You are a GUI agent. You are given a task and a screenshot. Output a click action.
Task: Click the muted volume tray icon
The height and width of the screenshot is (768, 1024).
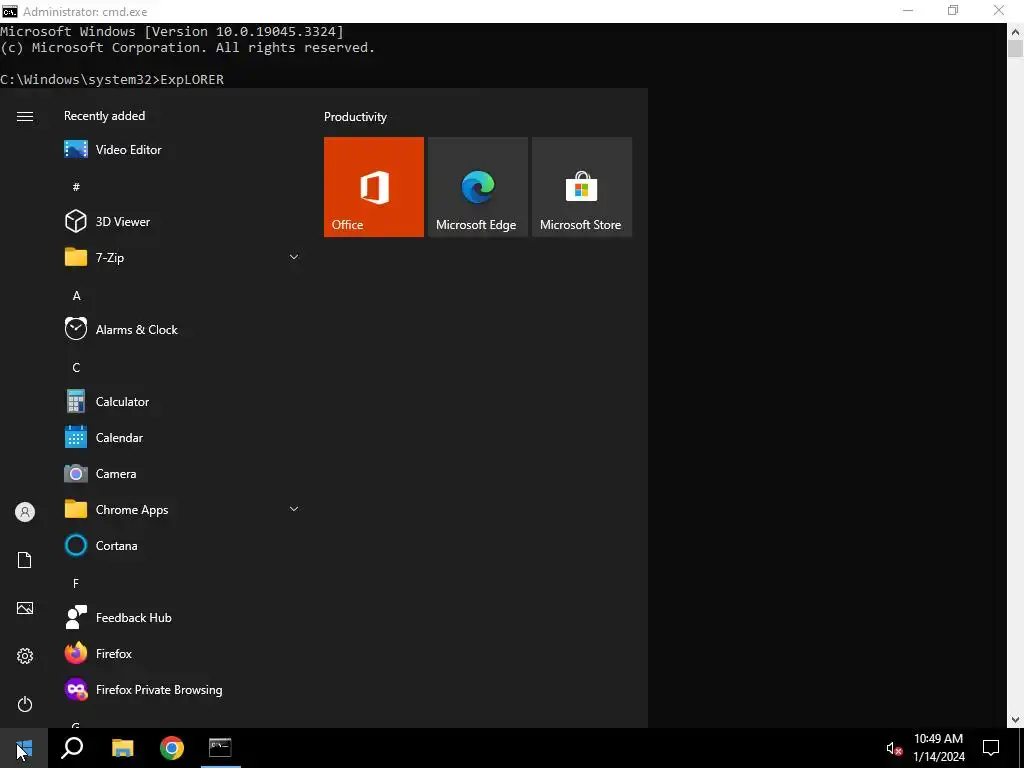pos(894,748)
